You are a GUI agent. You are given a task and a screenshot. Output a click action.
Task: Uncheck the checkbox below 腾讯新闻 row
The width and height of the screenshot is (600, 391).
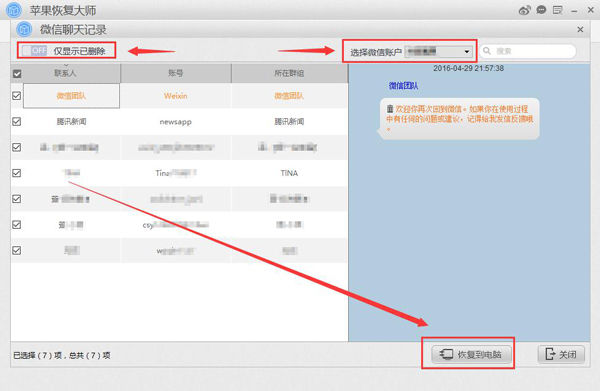point(17,147)
